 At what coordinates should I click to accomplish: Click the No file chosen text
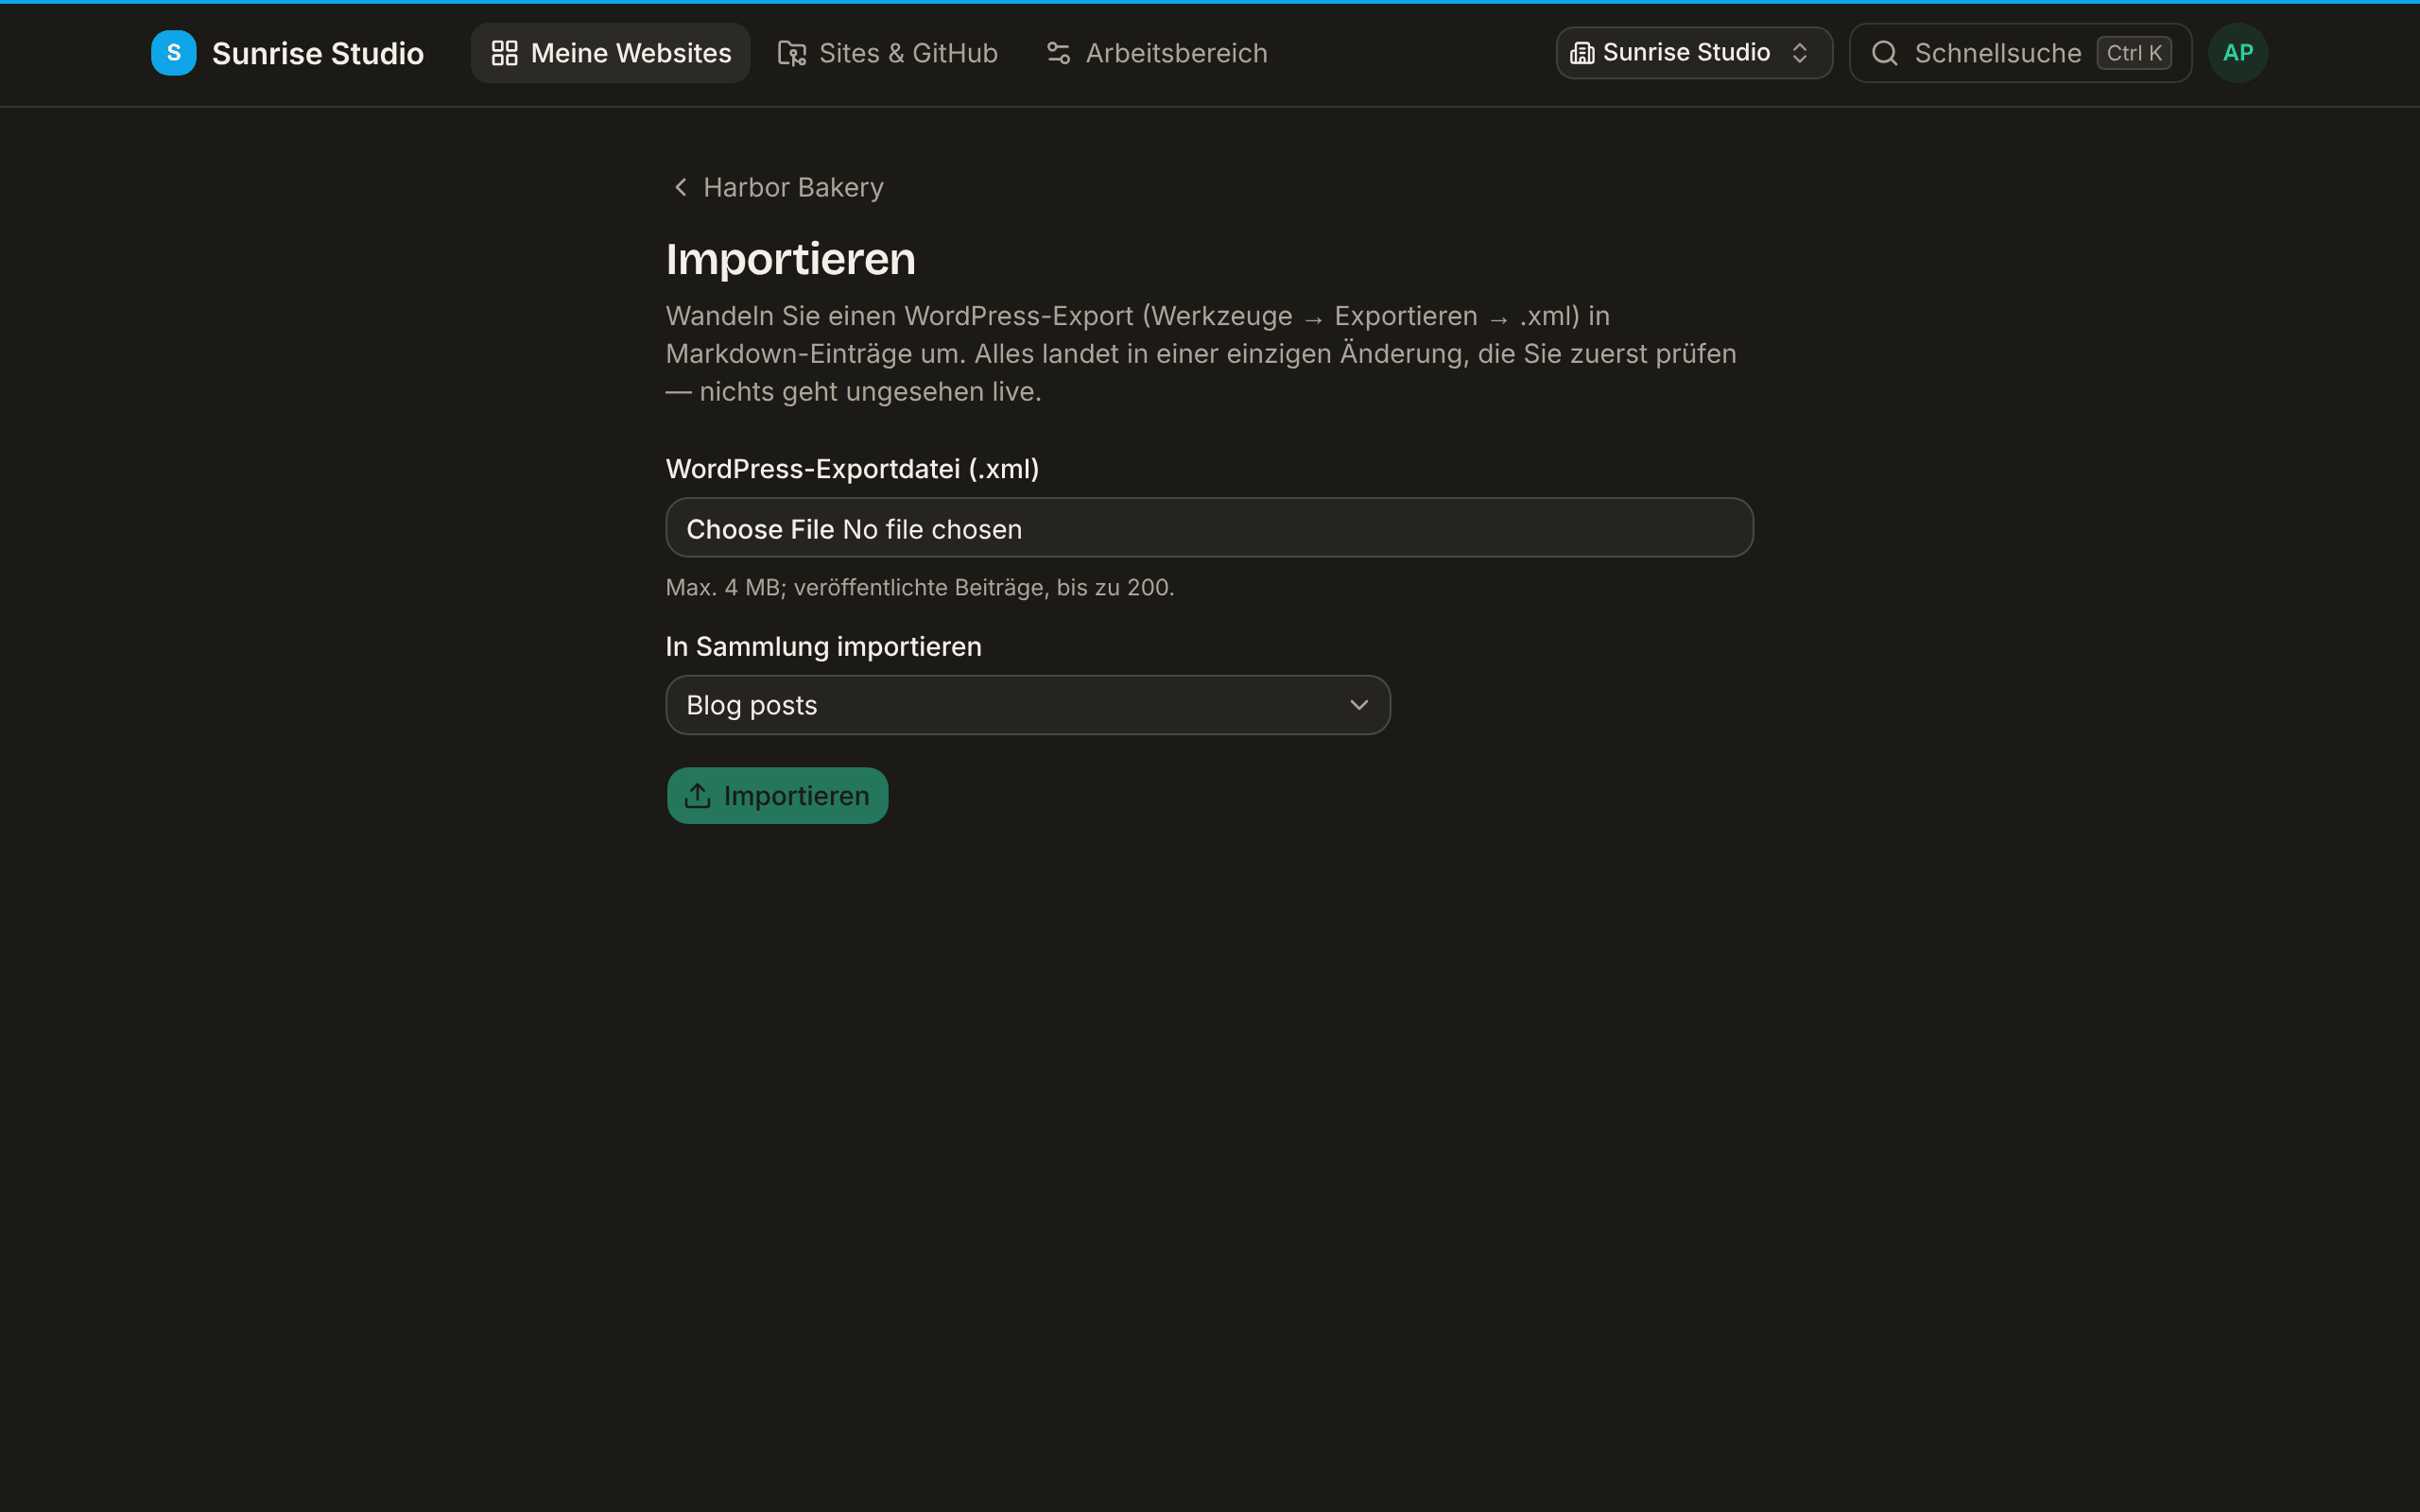tap(932, 529)
